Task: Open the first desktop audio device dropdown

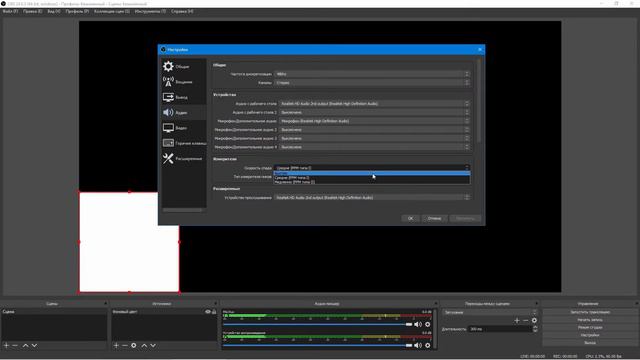Action: pyautogui.click(x=374, y=104)
